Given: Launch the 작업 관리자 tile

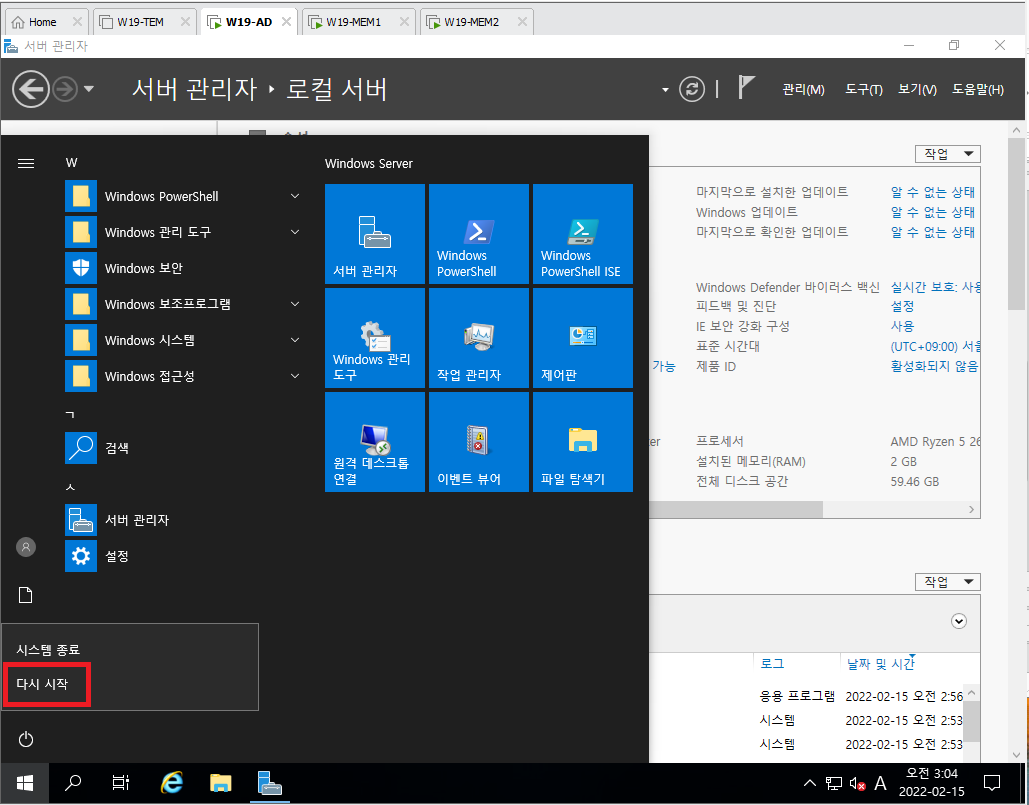Looking at the screenshot, I should 478,338.
